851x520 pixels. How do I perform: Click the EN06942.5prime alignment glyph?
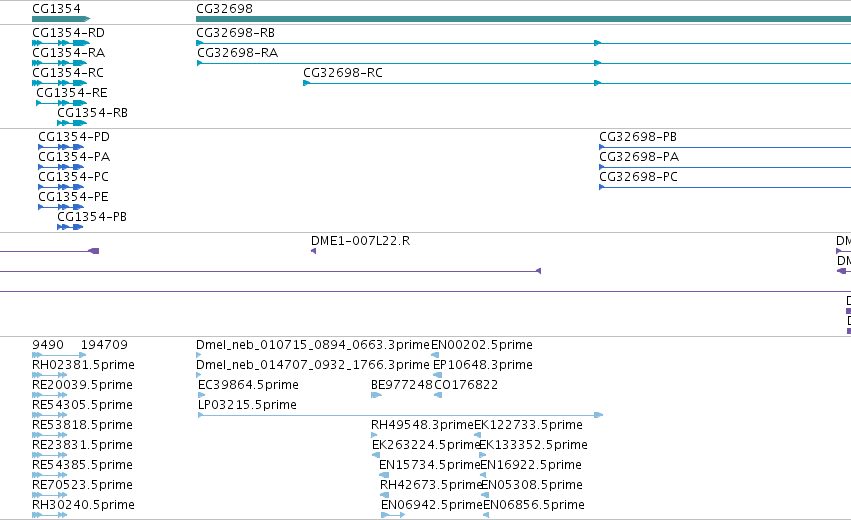[x=393, y=515]
